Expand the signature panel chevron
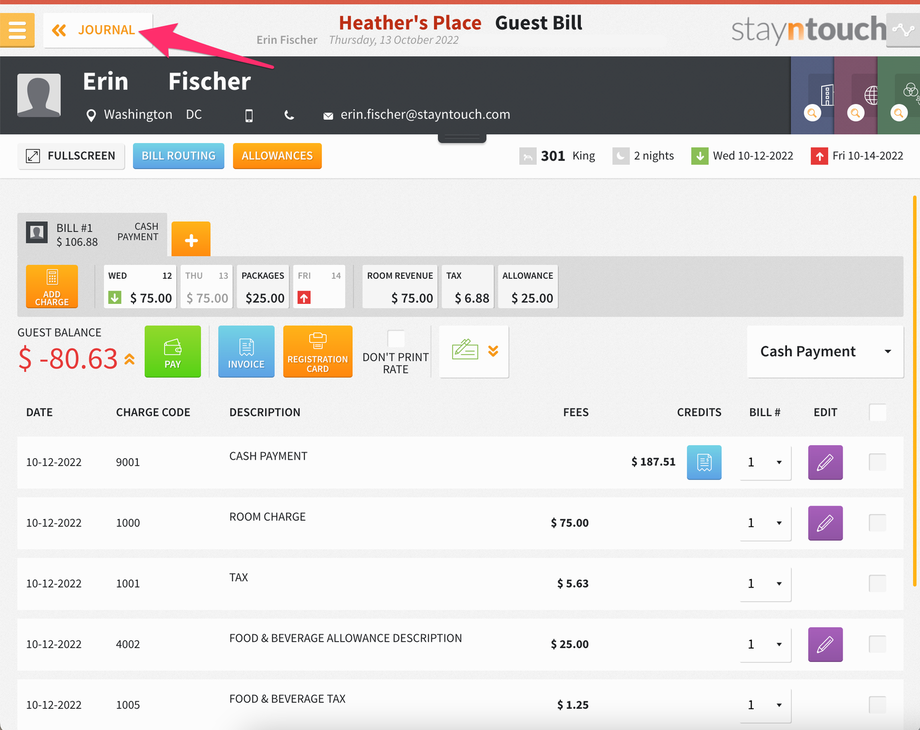 [493, 351]
